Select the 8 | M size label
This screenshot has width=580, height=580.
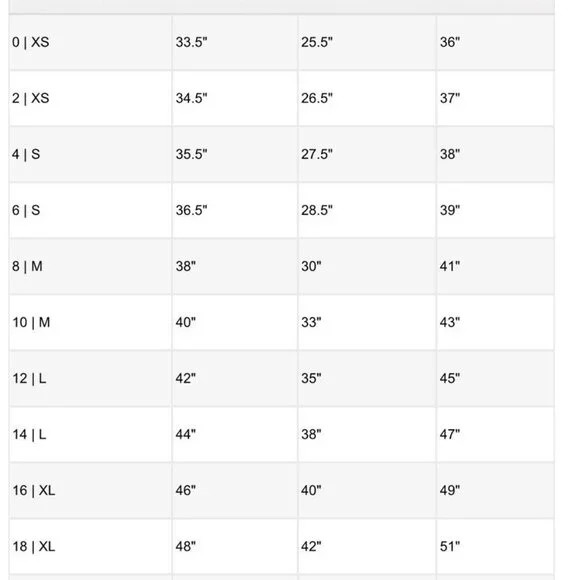click(x=27, y=266)
